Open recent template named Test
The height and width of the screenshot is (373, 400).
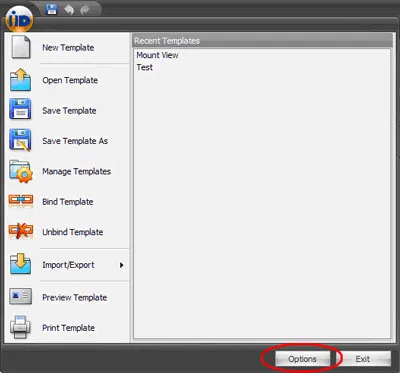[145, 67]
